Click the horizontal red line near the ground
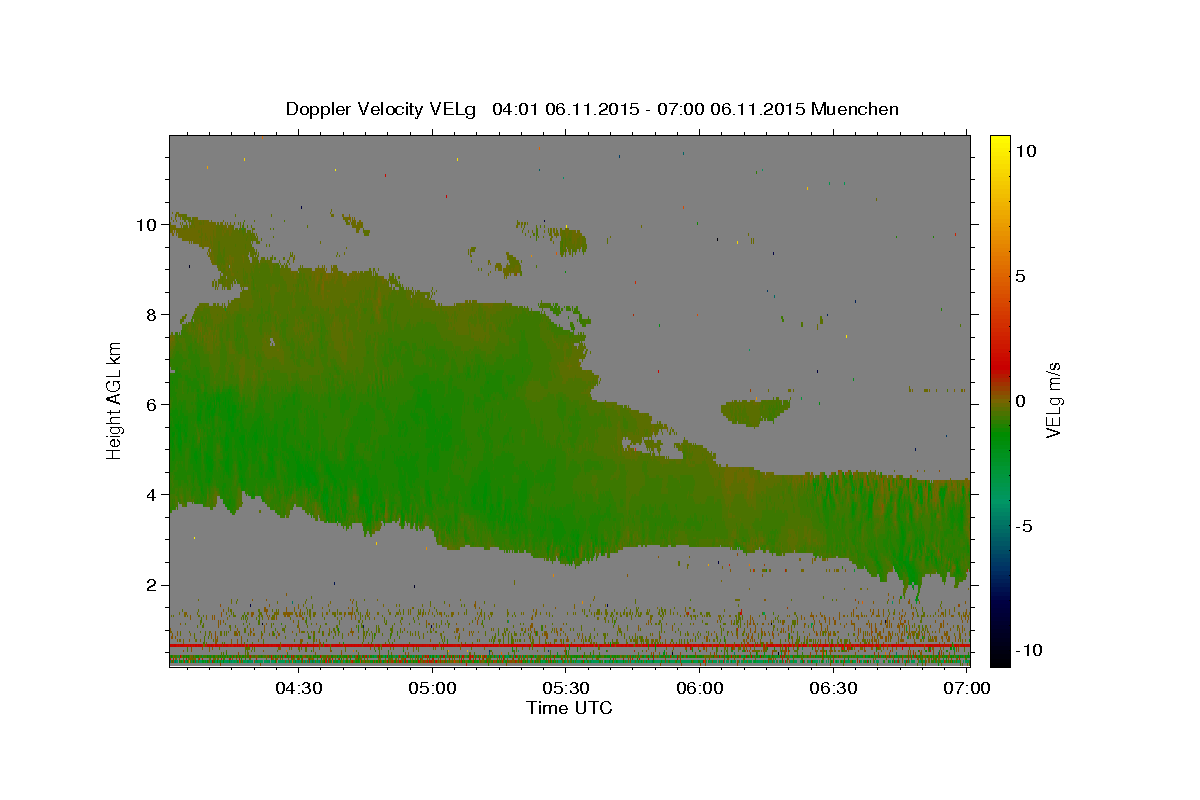This screenshot has height=800, width=1200. (569, 646)
